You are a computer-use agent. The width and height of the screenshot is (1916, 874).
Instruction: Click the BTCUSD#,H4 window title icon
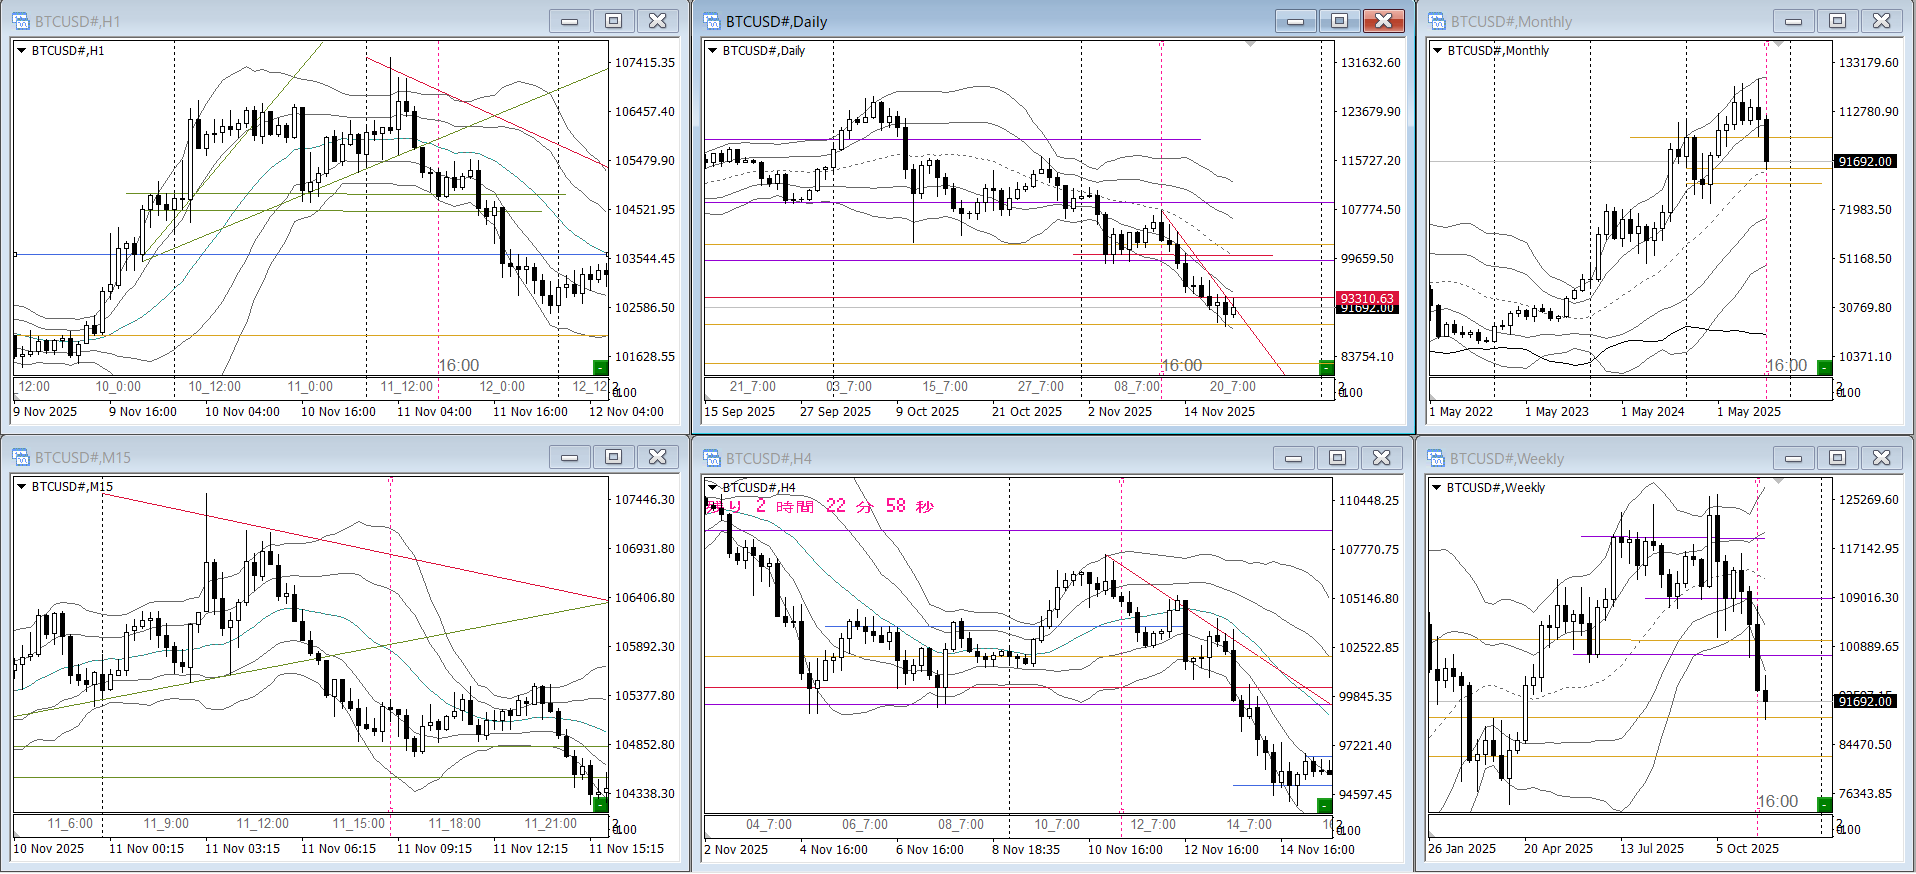(x=712, y=458)
